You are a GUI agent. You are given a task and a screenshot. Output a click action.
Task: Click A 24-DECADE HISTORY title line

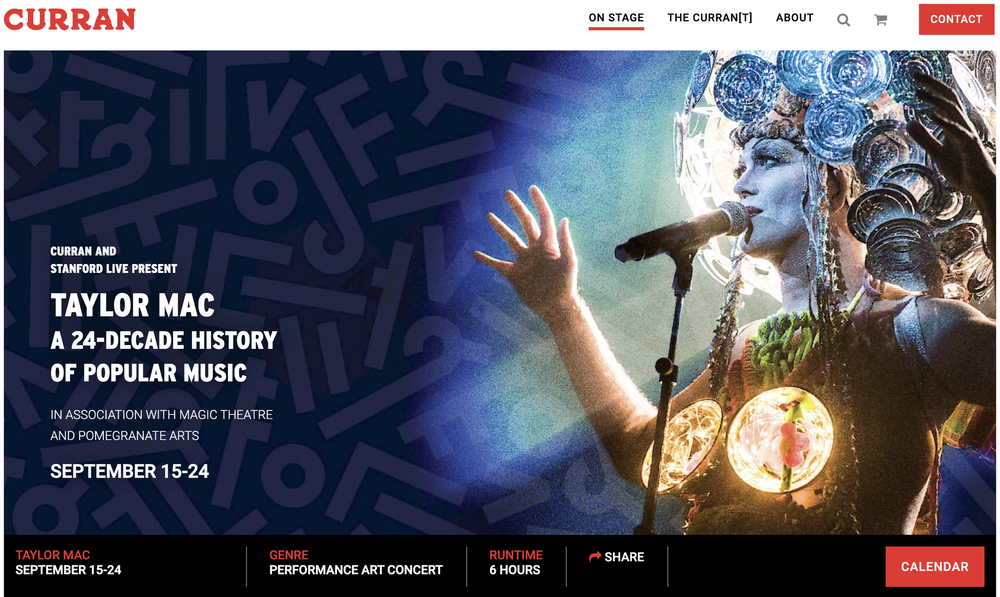click(x=164, y=340)
